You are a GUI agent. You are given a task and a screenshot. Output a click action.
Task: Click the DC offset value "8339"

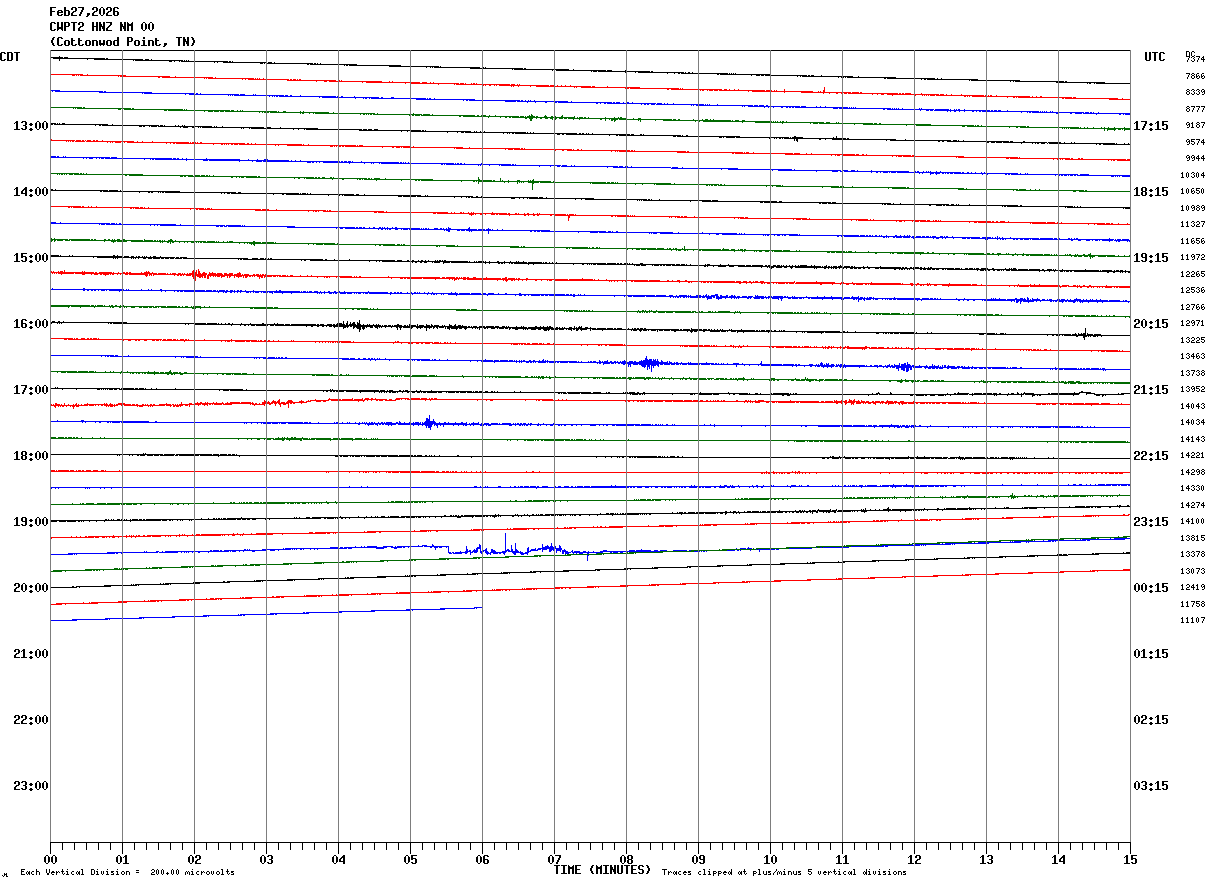1195,92
